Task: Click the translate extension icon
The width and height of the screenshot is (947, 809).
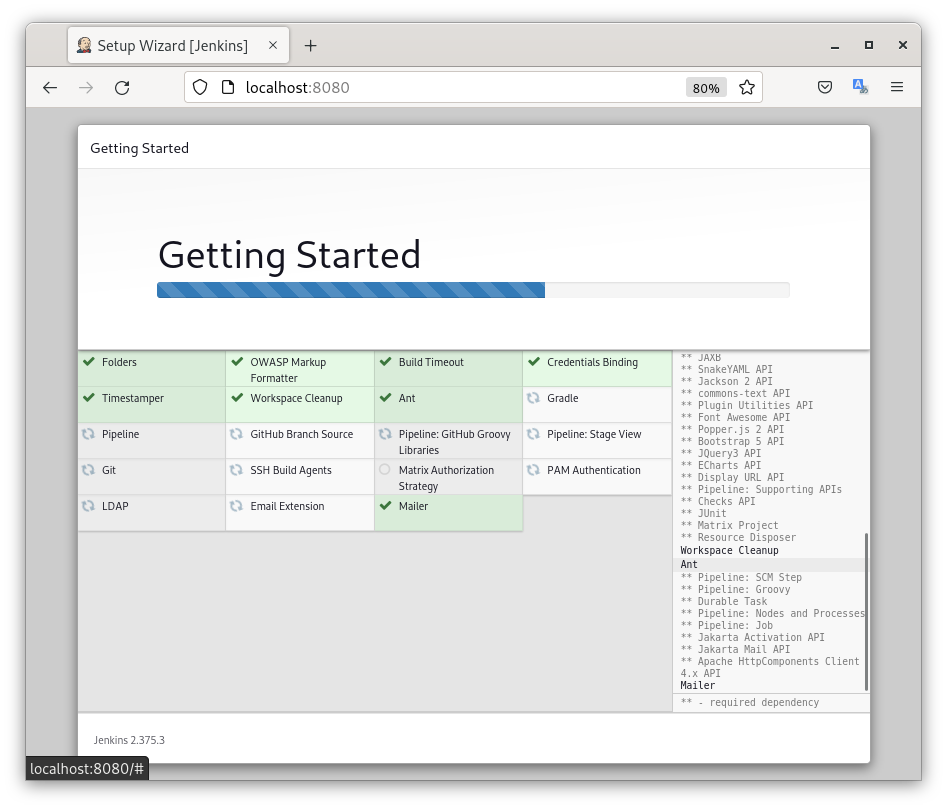Action: coord(860,88)
